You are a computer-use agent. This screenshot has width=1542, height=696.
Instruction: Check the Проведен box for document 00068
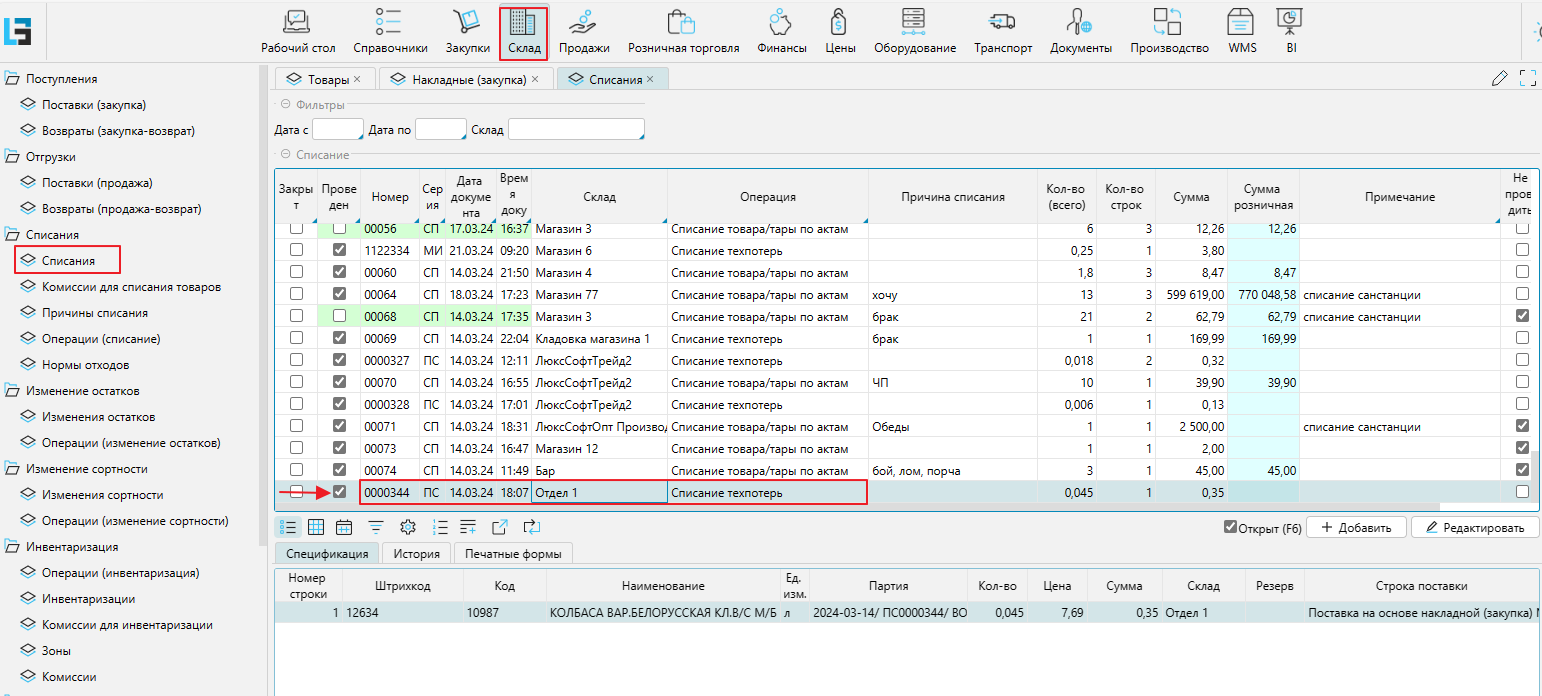340,316
